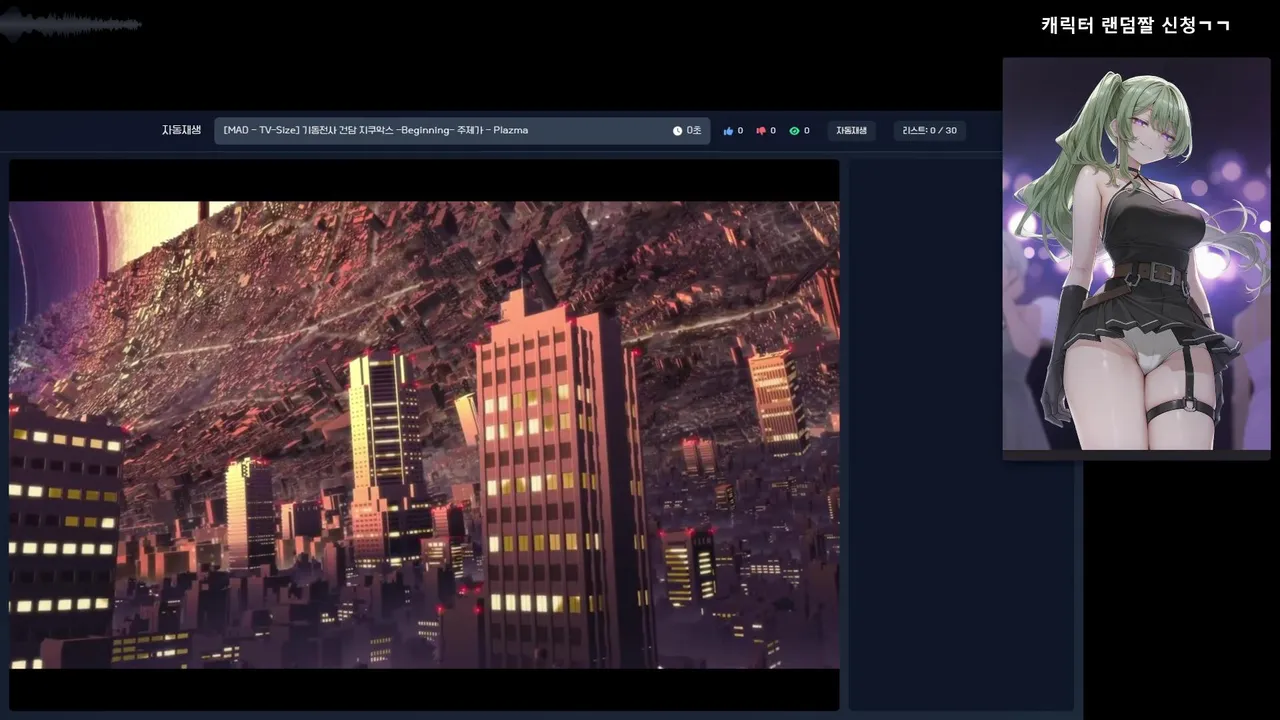This screenshot has height=720, width=1280.
Task: Click the clock timer icon
Action: (x=677, y=131)
